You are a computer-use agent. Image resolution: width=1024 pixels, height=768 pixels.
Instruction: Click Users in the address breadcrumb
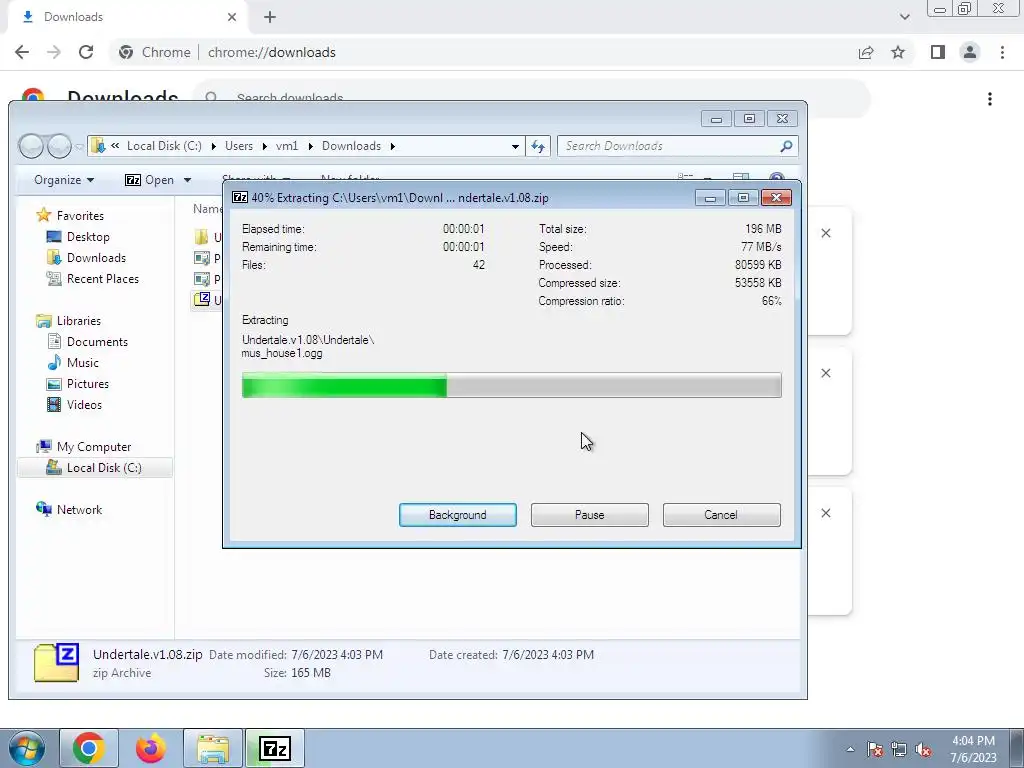239,146
